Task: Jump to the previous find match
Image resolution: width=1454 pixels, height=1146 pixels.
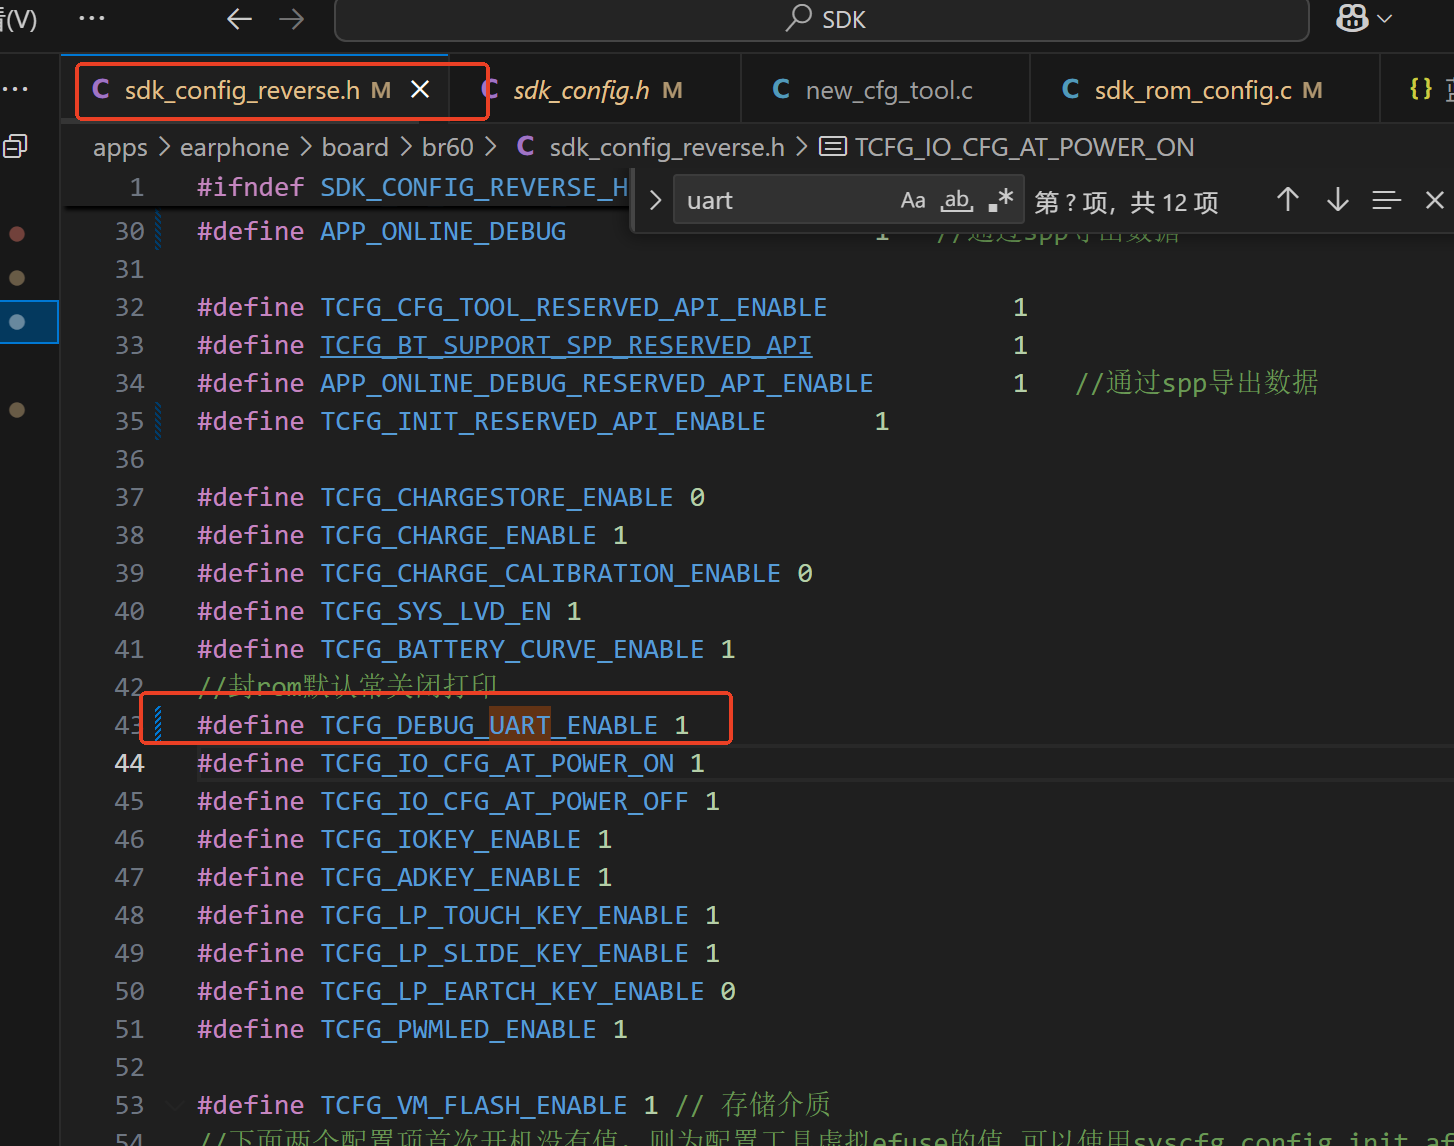Action: pos(1288,200)
